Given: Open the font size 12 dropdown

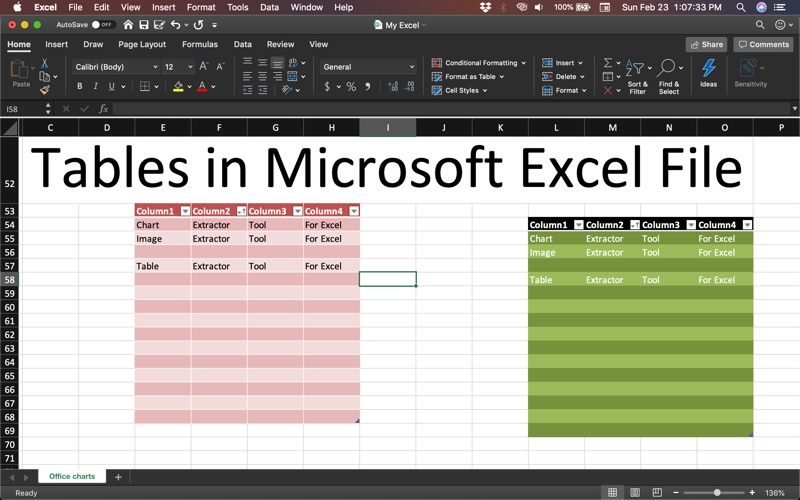Looking at the screenshot, I should click(190, 67).
